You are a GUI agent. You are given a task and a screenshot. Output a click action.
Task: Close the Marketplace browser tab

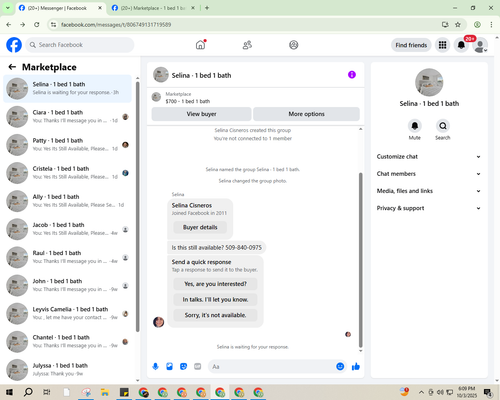(x=193, y=8)
